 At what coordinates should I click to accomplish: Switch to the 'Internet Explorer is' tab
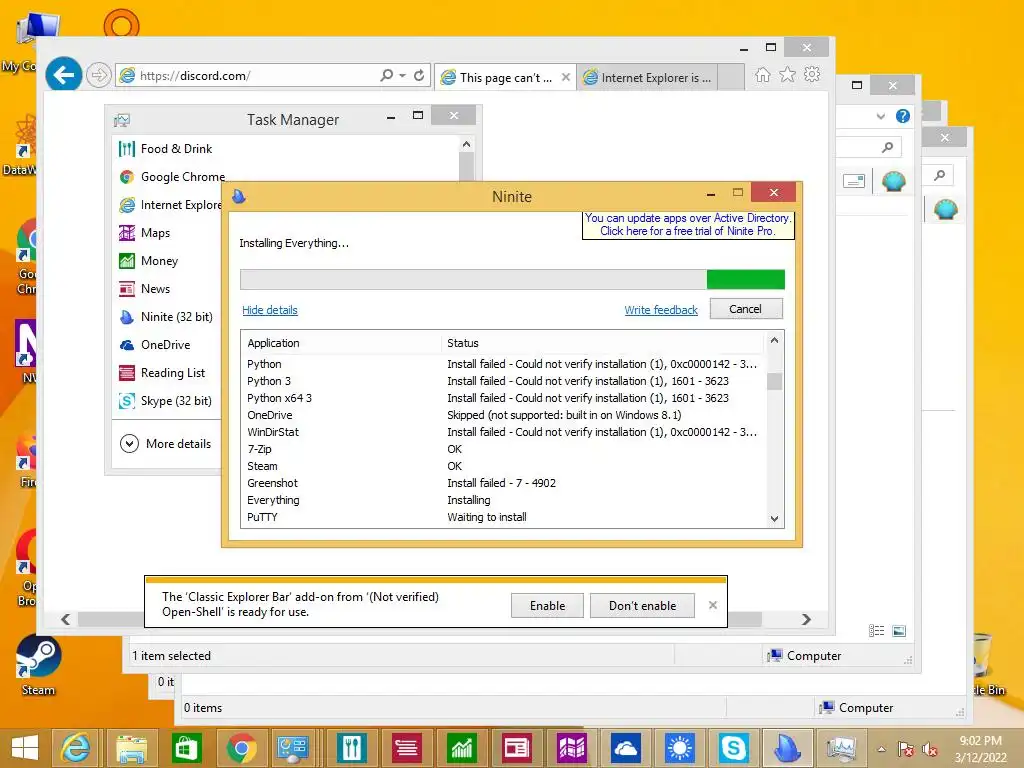tap(648, 78)
